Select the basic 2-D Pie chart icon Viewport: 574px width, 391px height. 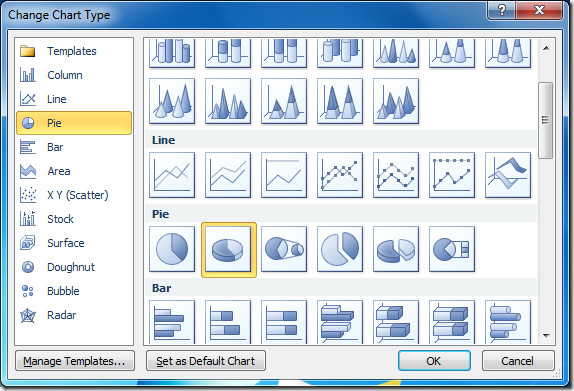coord(172,249)
